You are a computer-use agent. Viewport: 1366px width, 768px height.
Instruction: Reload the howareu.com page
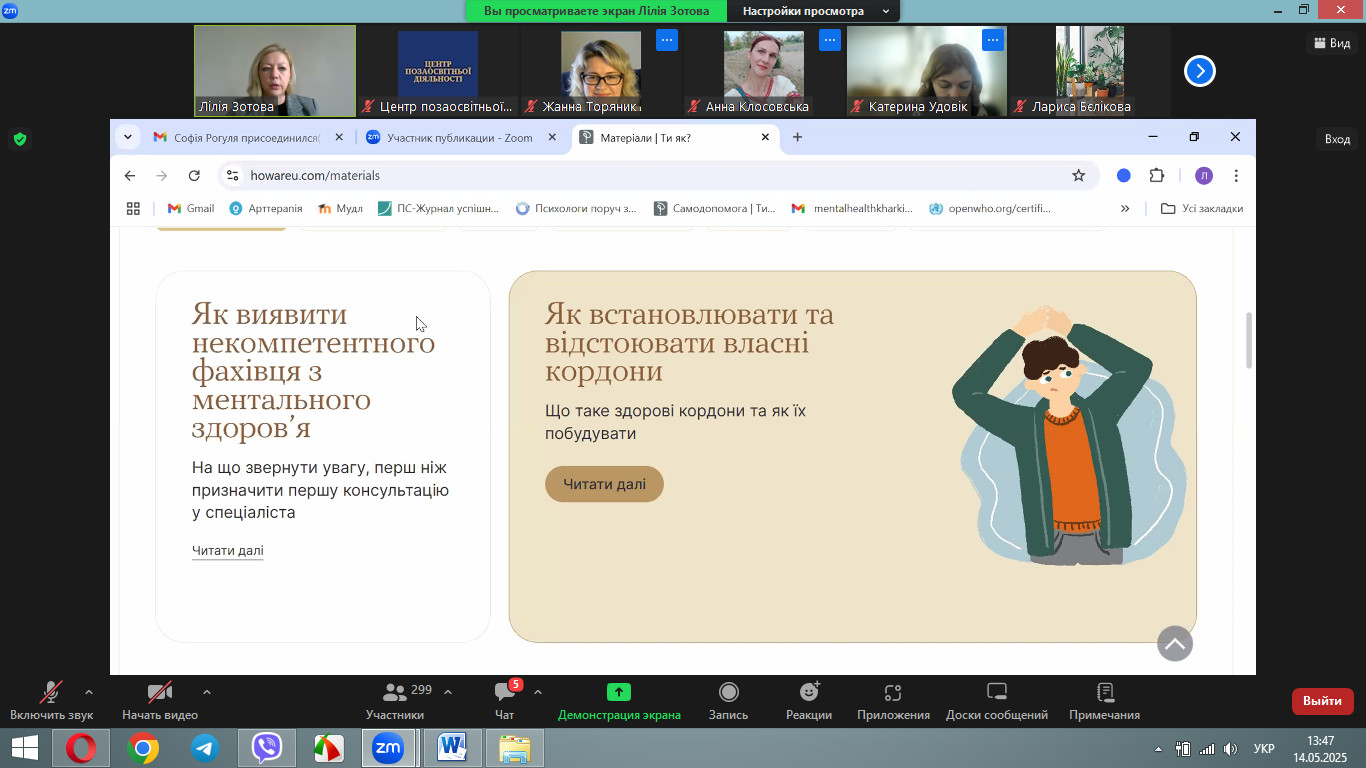point(194,175)
